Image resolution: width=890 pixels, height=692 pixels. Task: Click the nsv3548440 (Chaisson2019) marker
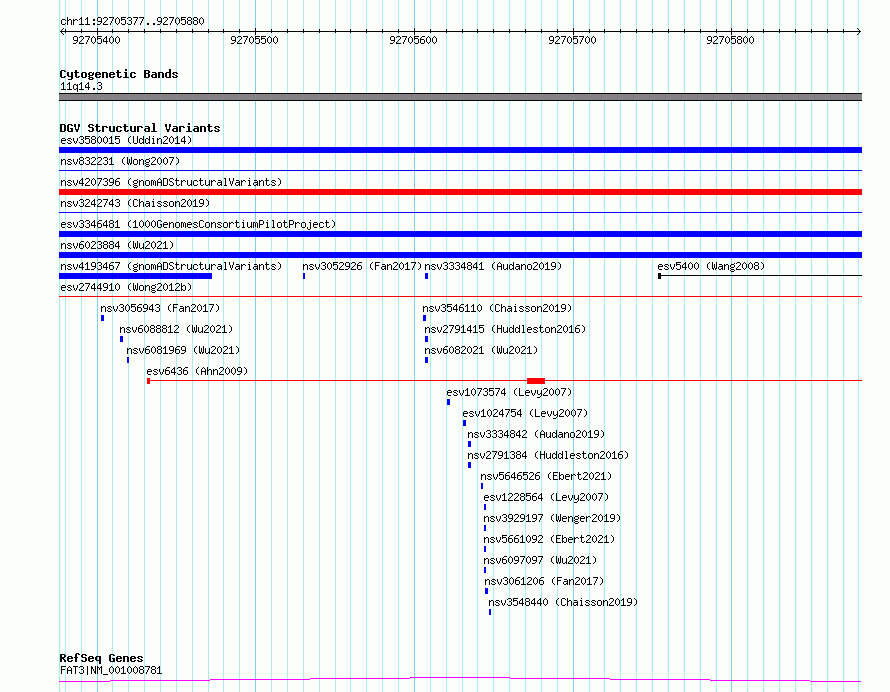(490, 612)
